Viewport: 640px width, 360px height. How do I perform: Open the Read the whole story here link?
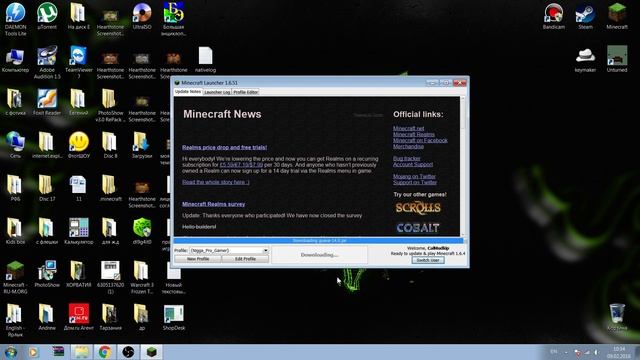point(216,182)
